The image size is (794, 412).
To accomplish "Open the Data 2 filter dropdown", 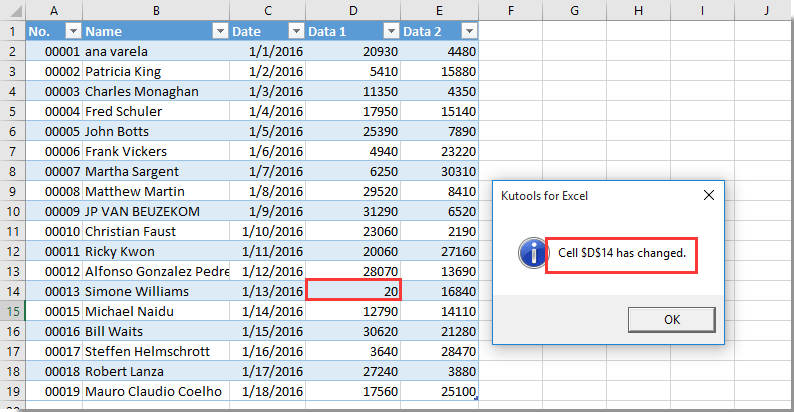I will (468, 31).
